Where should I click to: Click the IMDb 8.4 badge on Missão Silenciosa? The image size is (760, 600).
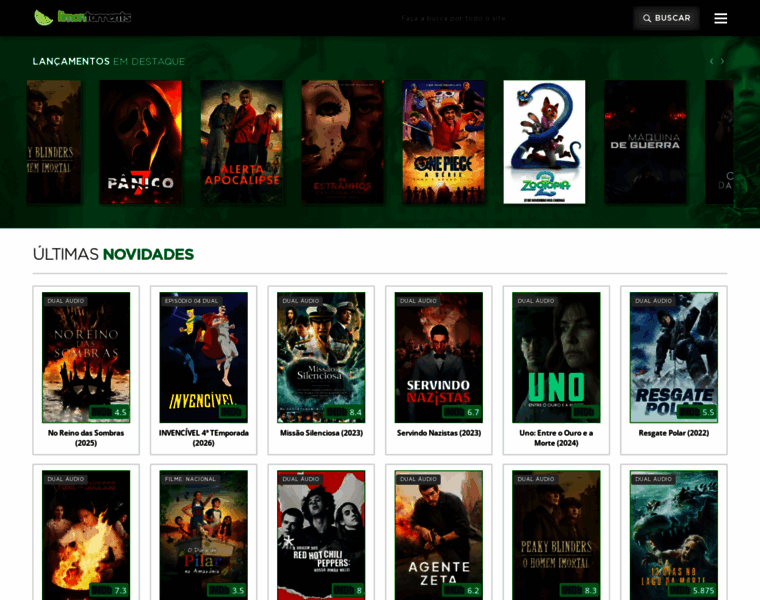(x=344, y=412)
